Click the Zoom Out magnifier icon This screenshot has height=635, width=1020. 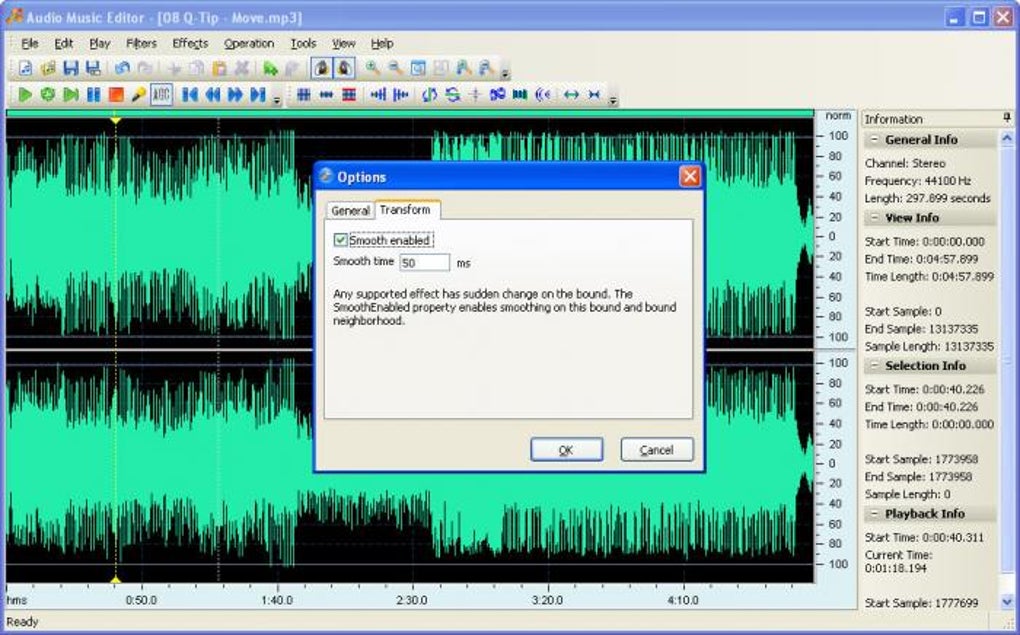point(395,68)
